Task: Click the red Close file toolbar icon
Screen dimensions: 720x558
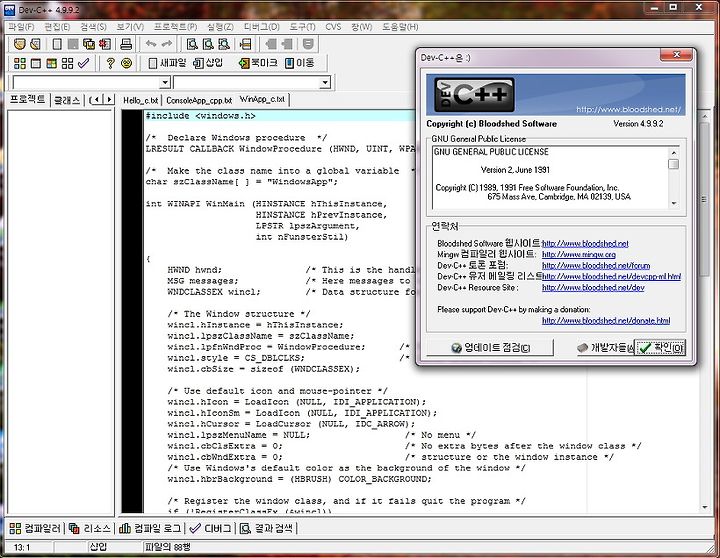Action: pos(105,44)
